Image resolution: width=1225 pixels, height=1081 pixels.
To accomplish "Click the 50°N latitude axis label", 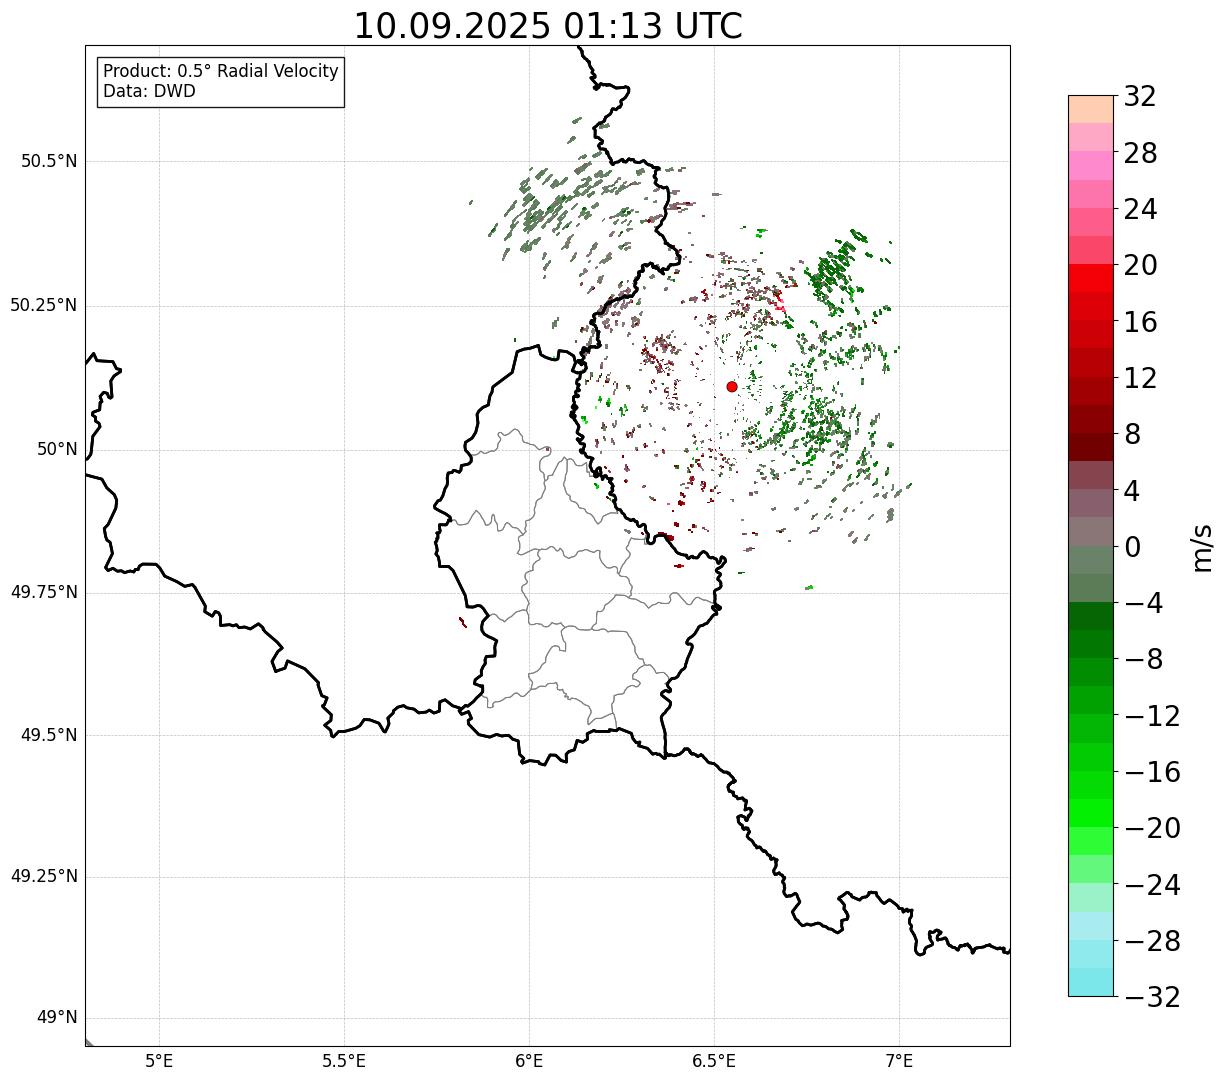I will click(57, 449).
